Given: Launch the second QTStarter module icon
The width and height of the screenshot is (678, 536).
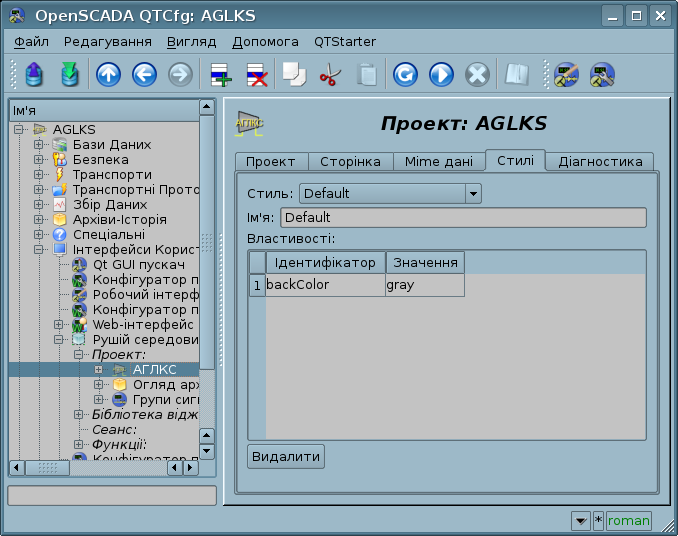Looking at the screenshot, I should click(602, 75).
